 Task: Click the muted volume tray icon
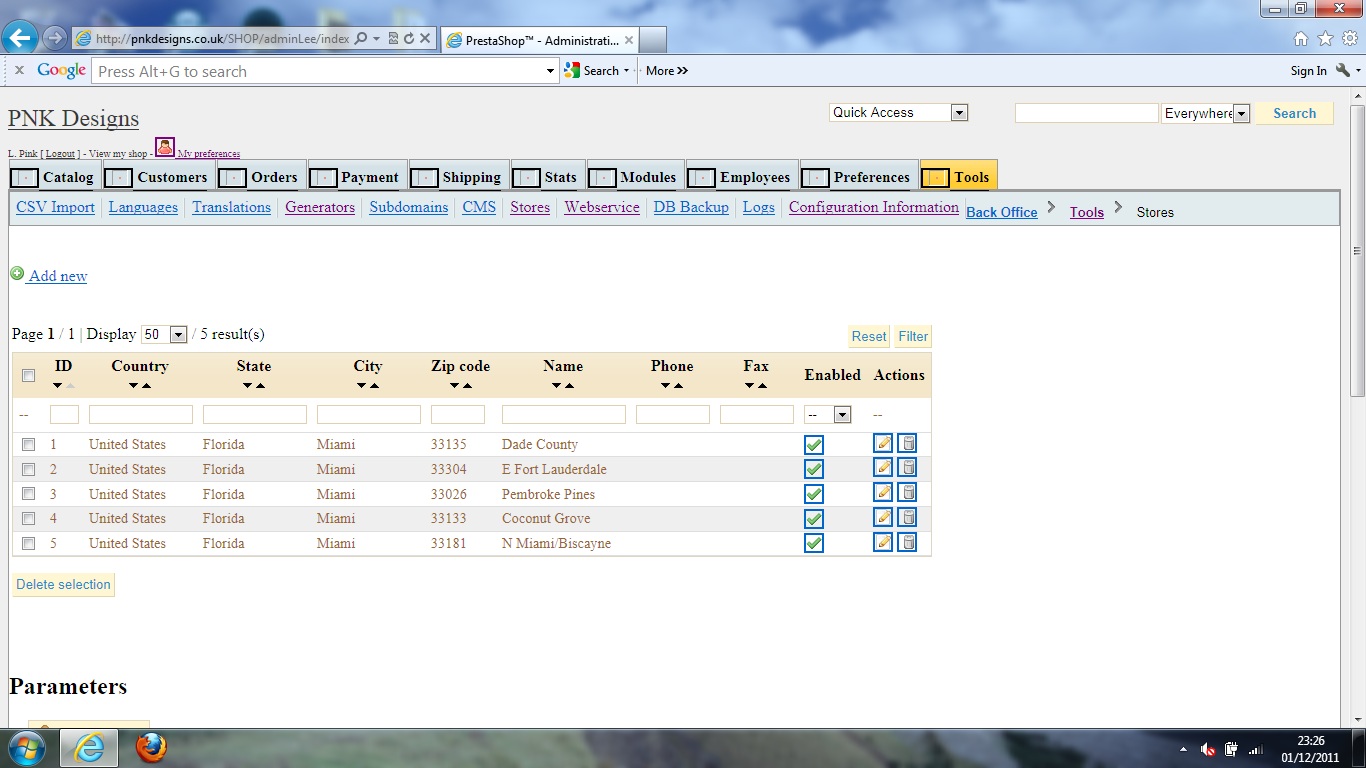click(x=1208, y=749)
